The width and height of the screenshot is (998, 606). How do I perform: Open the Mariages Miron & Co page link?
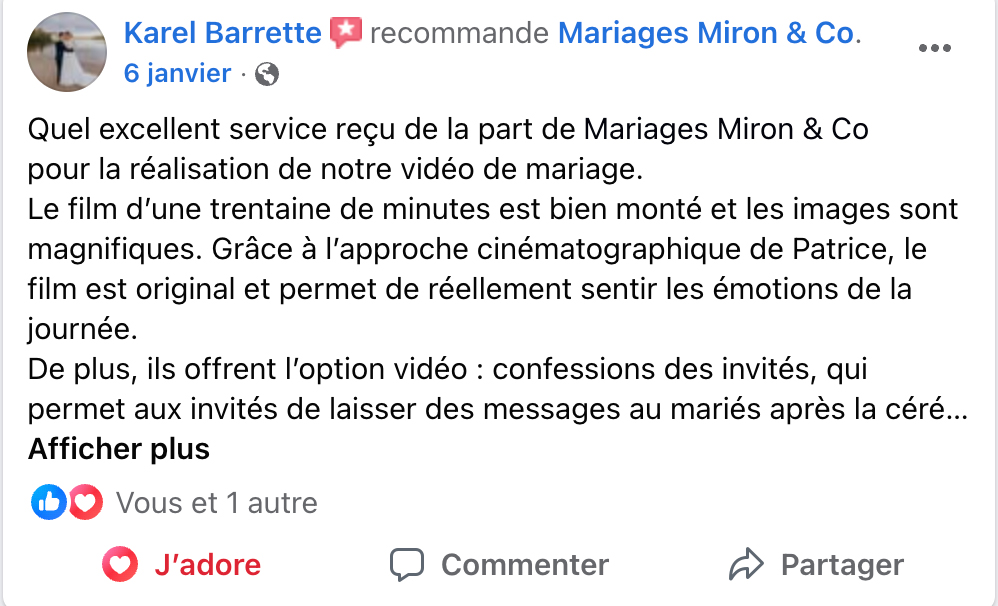pyautogui.click(x=706, y=34)
